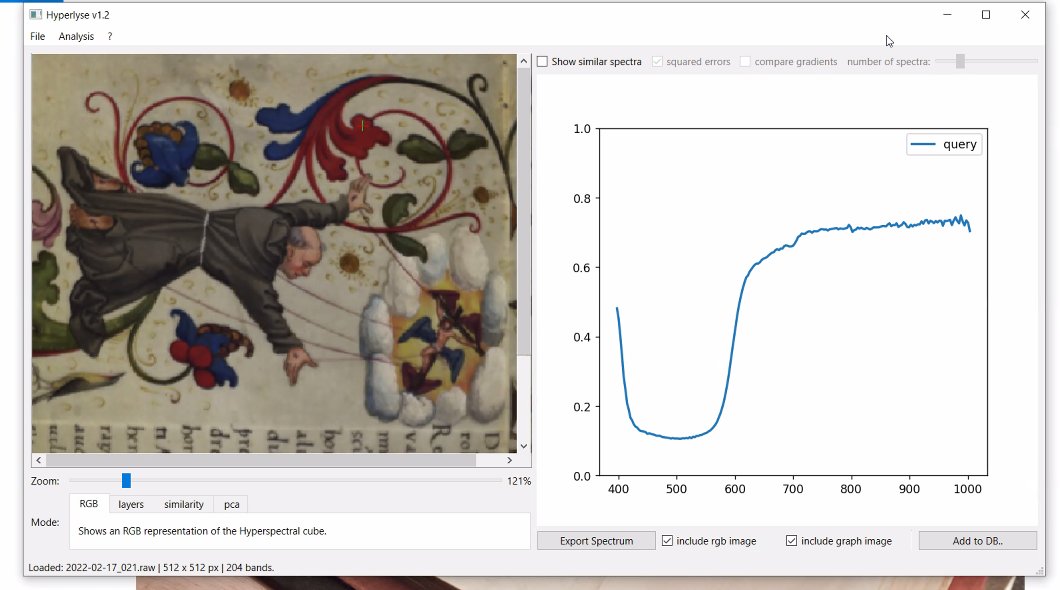Open the File menu
Image resolution: width=1060 pixels, height=590 pixels.
37,36
